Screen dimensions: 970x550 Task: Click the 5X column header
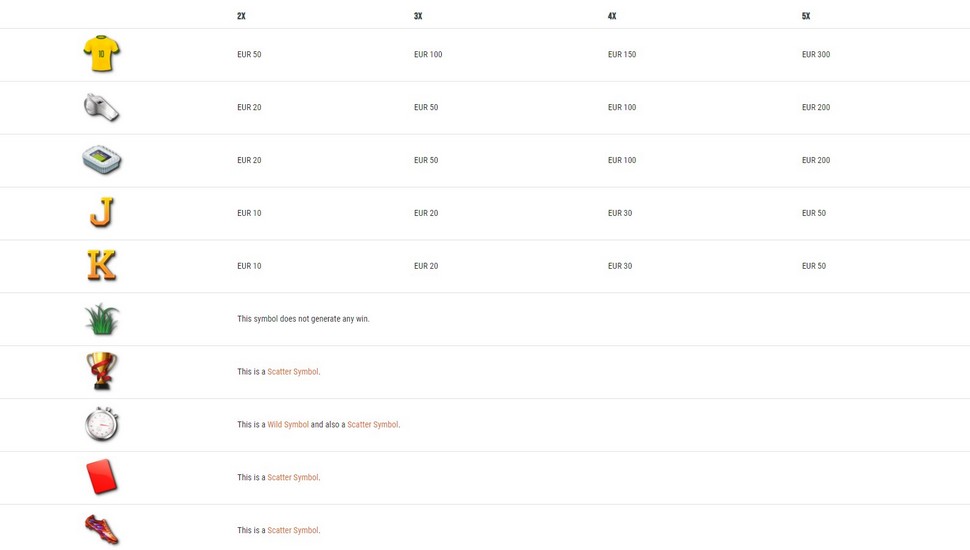point(806,16)
